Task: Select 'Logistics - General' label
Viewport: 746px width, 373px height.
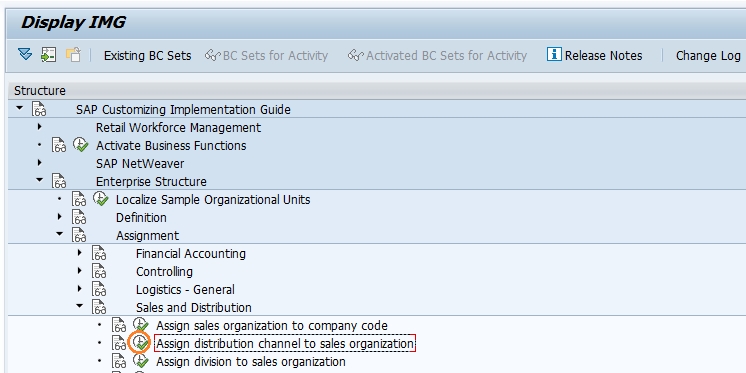Action: (x=185, y=290)
